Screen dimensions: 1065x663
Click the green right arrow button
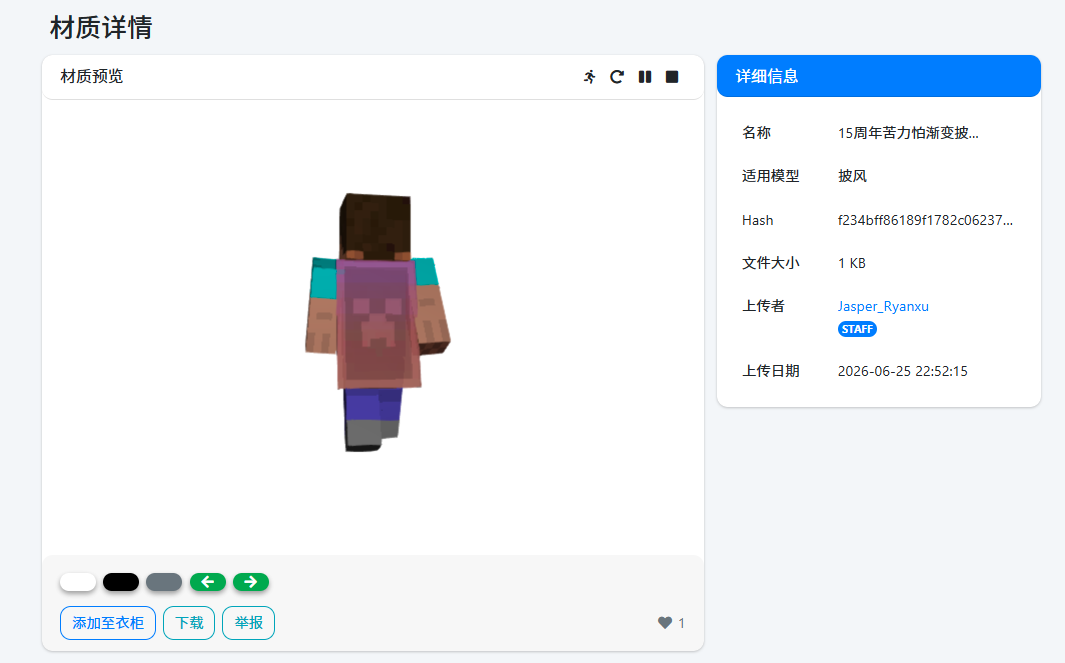pos(251,582)
